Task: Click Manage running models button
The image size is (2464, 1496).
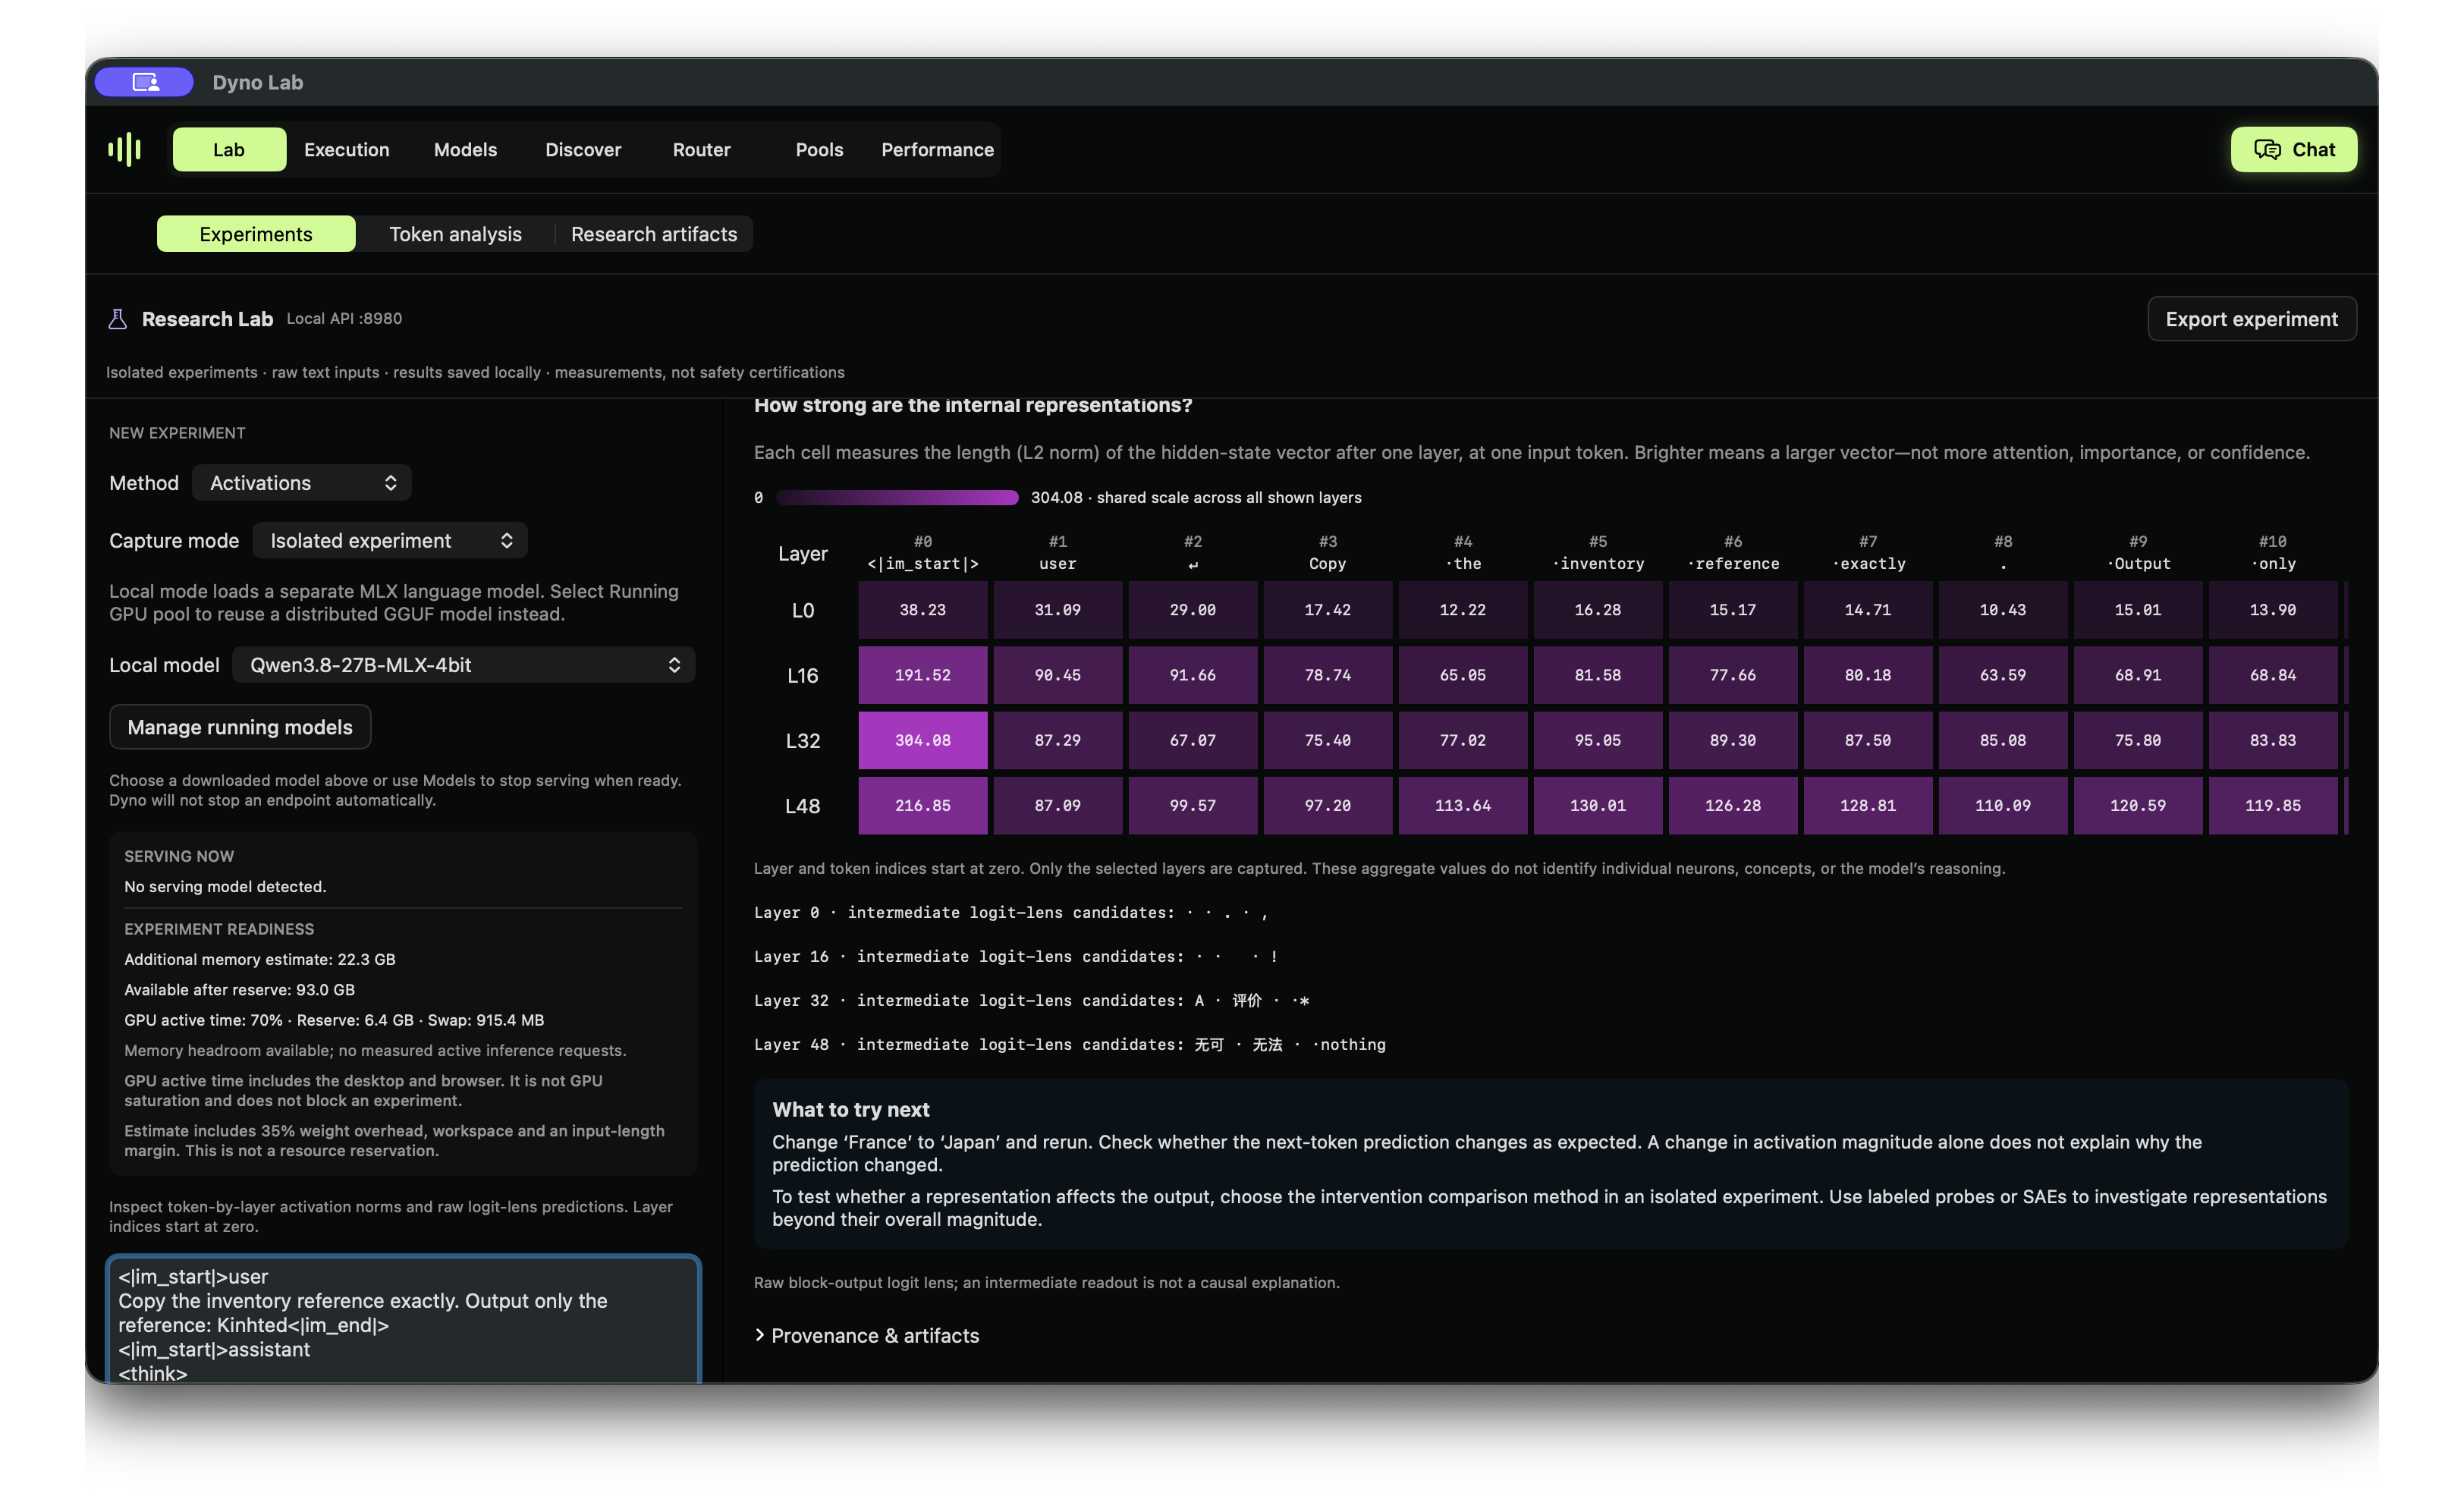Action: click(x=240, y=727)
